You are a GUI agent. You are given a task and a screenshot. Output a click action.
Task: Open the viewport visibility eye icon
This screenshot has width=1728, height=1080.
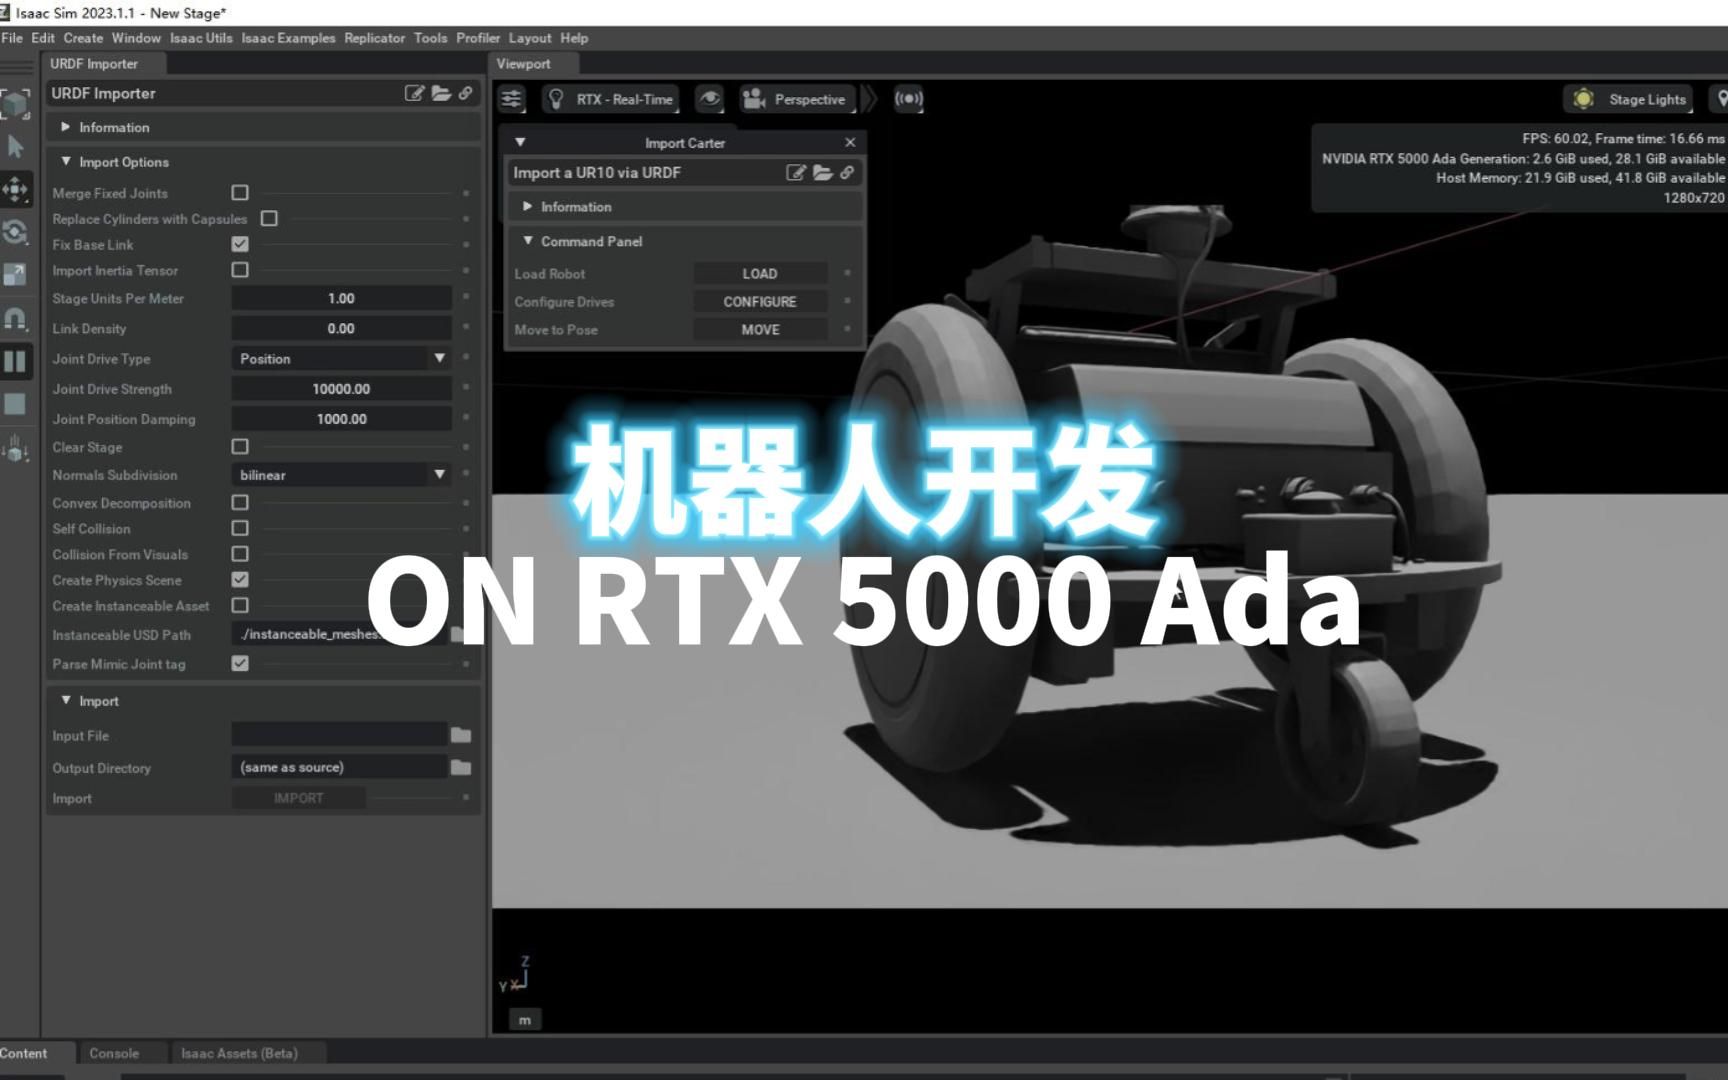(x=710, y=99)
